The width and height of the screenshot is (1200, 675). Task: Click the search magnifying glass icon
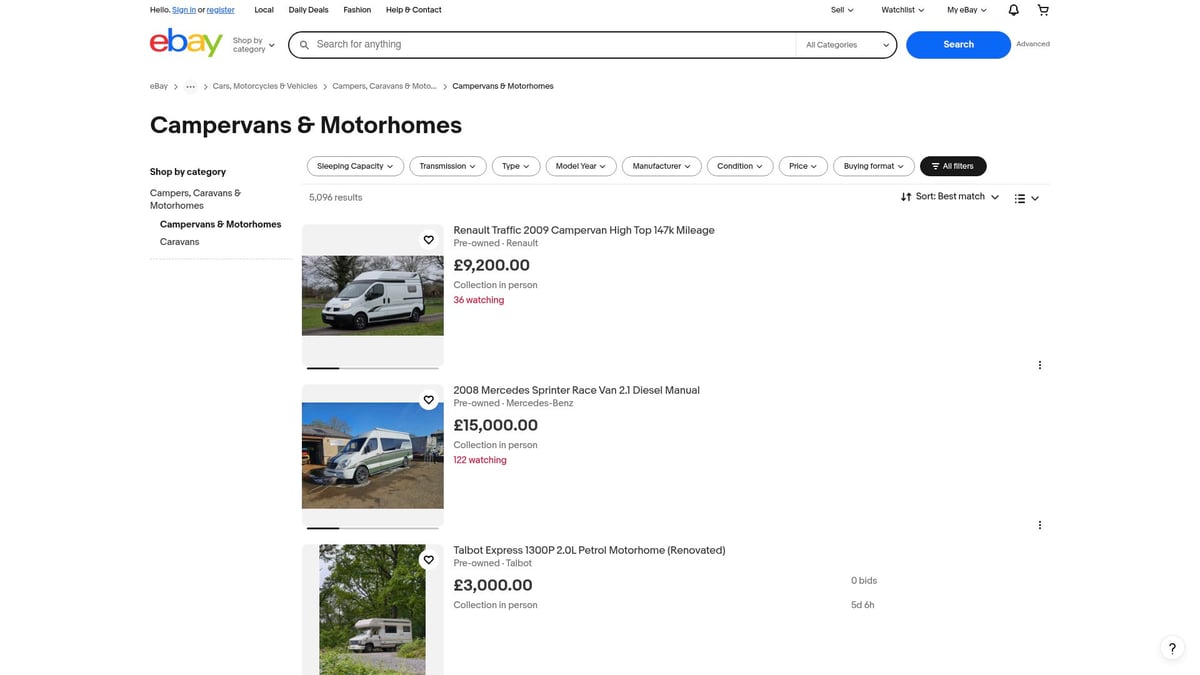304,44
